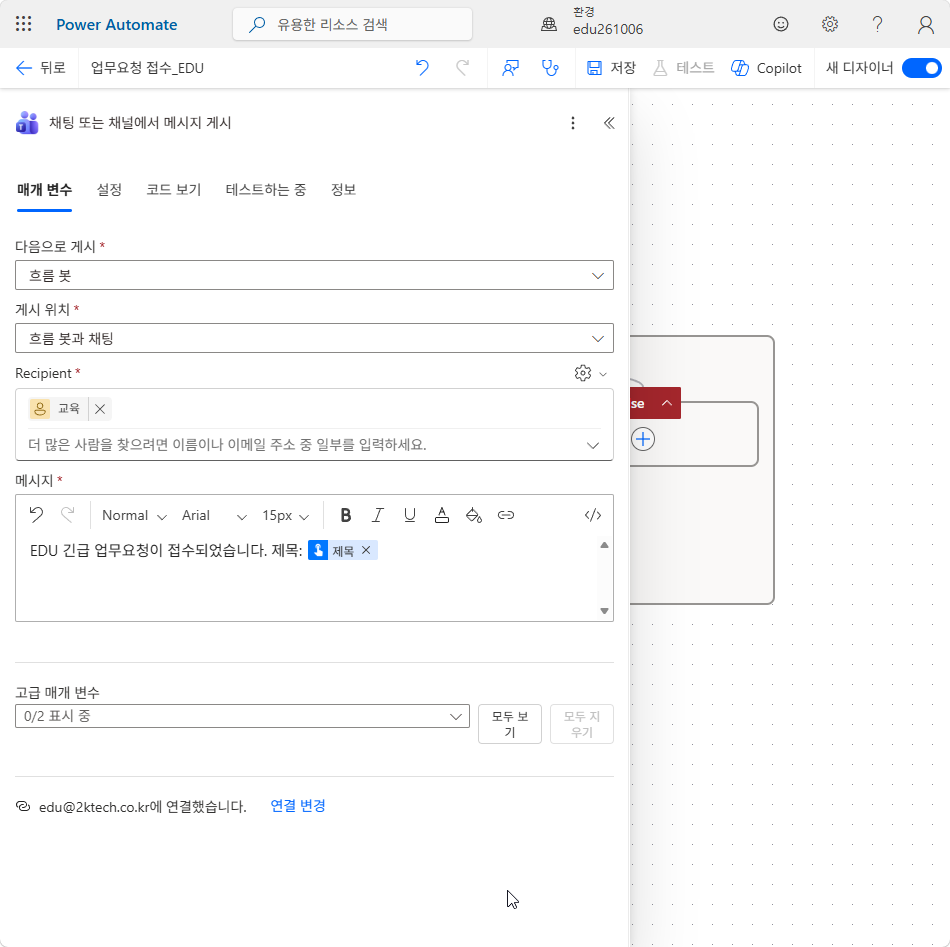Toggle bold formatting in message editor
This screenshot has height=947, width=950.
[x=345, y=515]
